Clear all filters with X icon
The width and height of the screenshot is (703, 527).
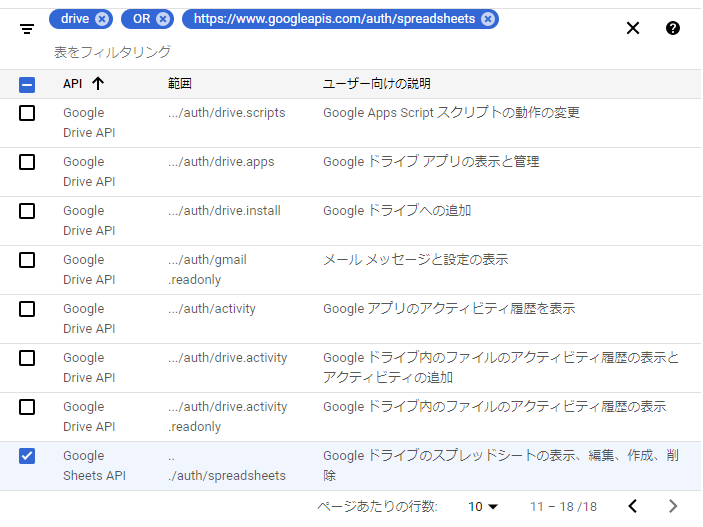tap(633, 28)
